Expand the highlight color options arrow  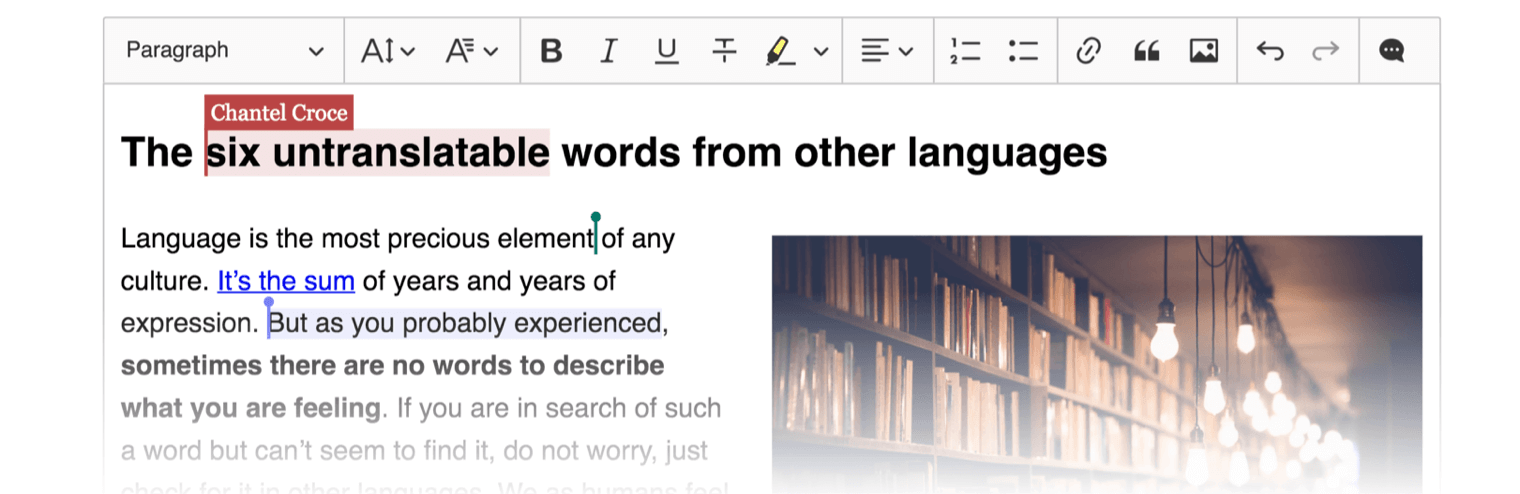(821, 51)
